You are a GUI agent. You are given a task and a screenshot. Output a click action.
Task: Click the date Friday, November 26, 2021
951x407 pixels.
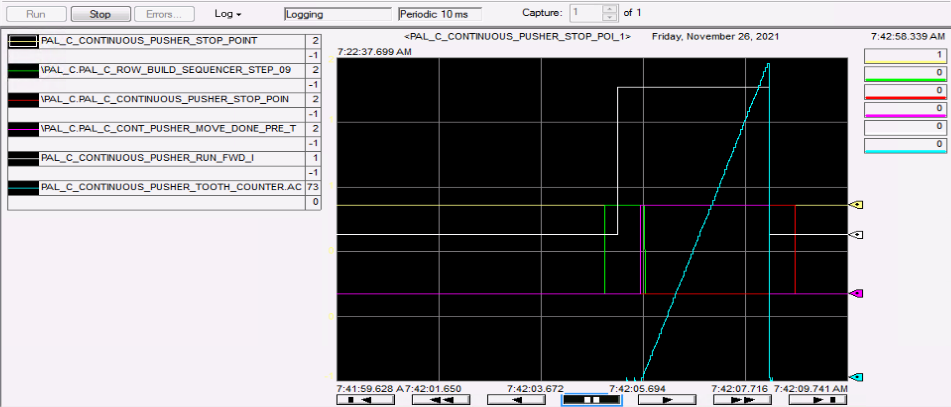point(716,37)
